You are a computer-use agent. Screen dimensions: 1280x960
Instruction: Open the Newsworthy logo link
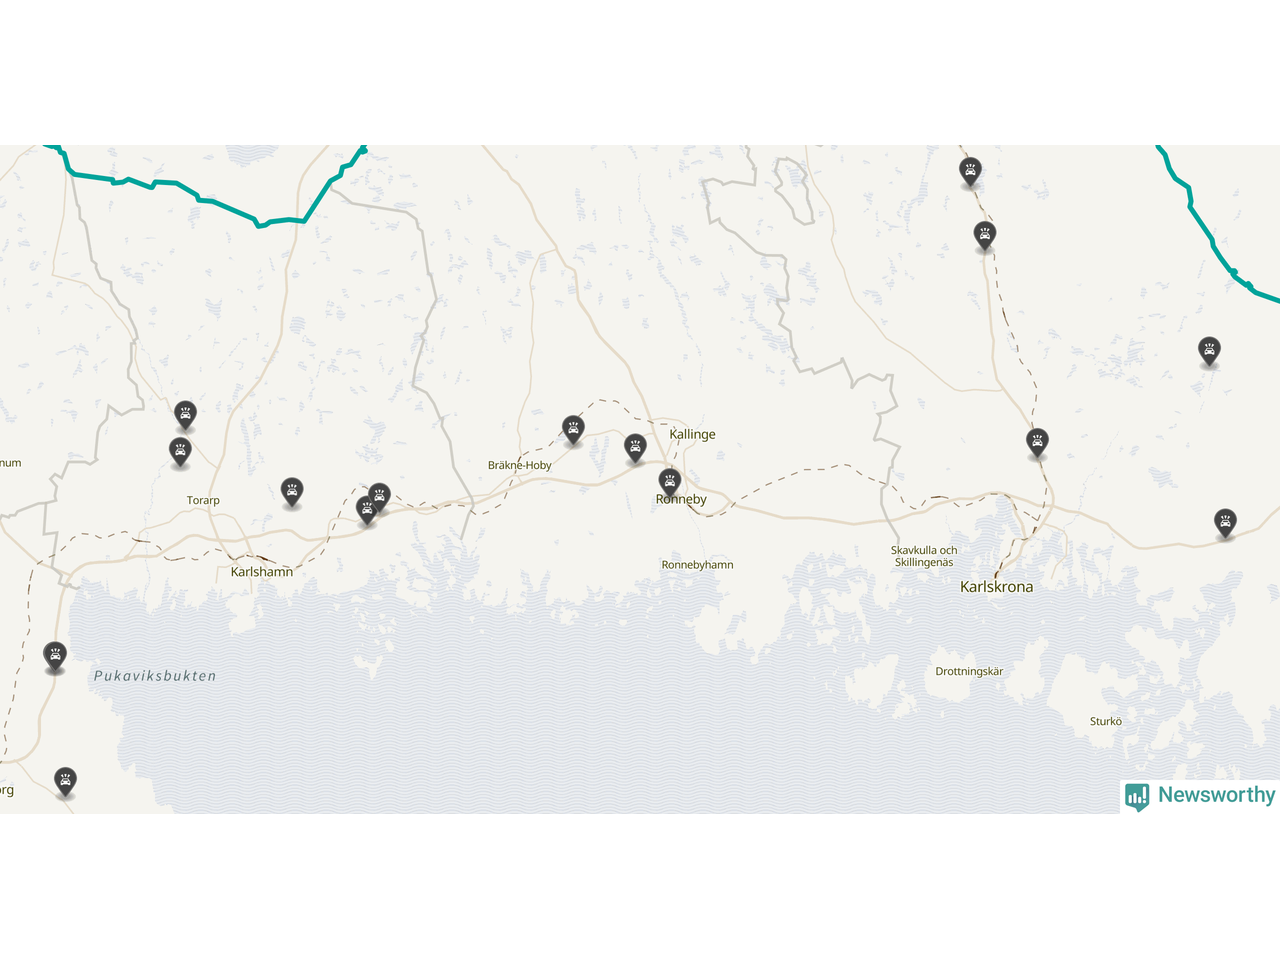1200,796
